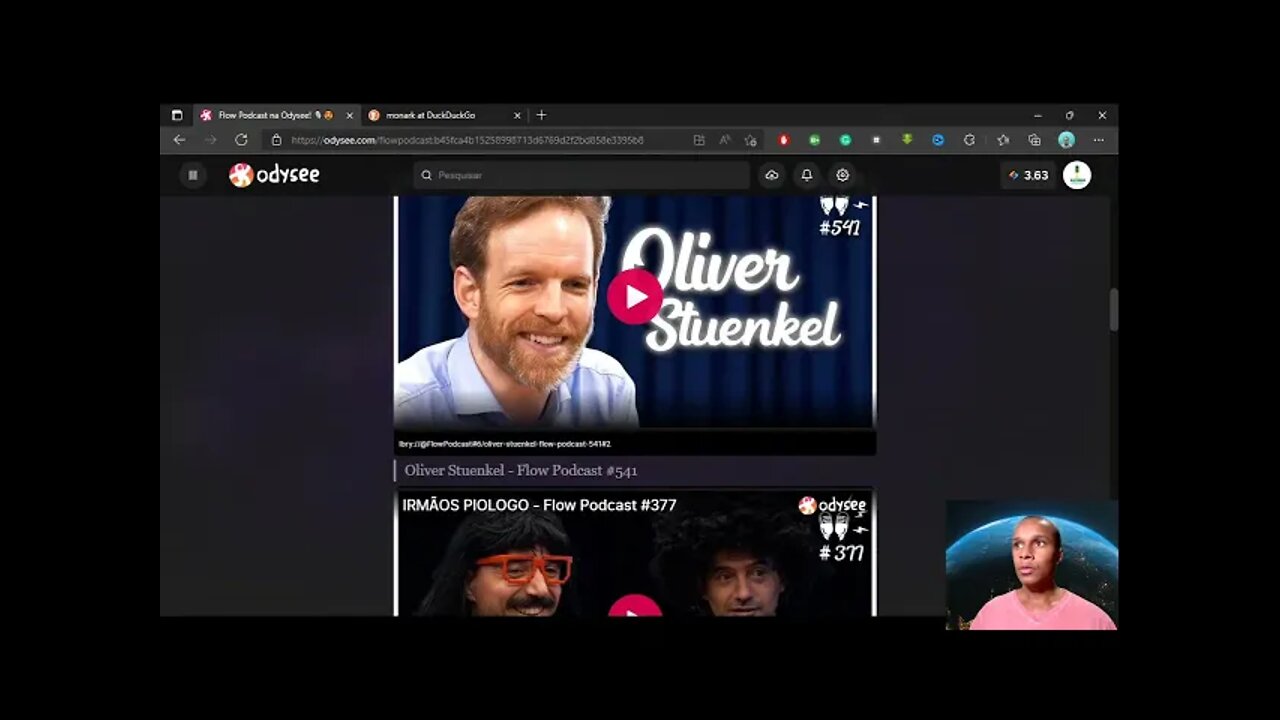
Task: Open the apps available icon in address bar
Action: coord(699,140)
